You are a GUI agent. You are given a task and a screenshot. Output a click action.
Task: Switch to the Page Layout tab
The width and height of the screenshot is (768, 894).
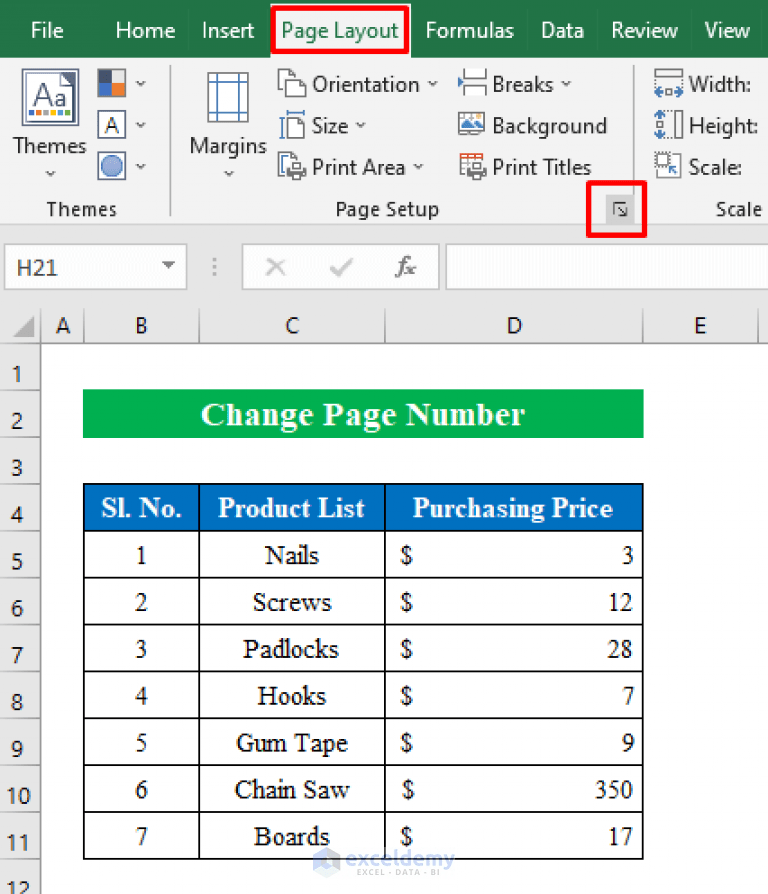pyautogui.click(x=340, y=30)
